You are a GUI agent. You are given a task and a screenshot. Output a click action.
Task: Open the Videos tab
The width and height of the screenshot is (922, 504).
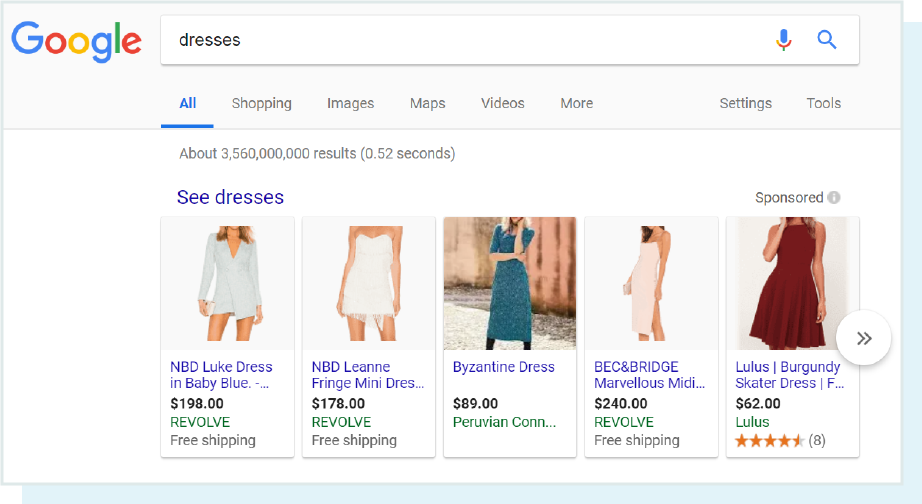pos(502,103)
